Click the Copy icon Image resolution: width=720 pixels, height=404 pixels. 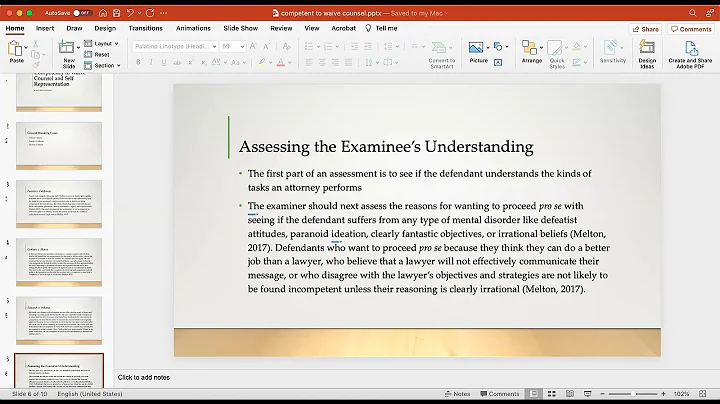point(35,54)
